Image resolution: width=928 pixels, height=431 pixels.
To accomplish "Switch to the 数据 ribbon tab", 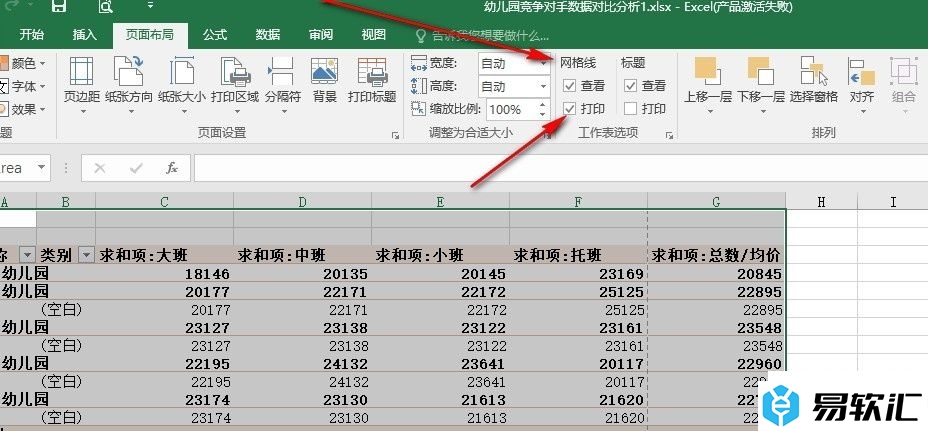I will pos(268,35).
